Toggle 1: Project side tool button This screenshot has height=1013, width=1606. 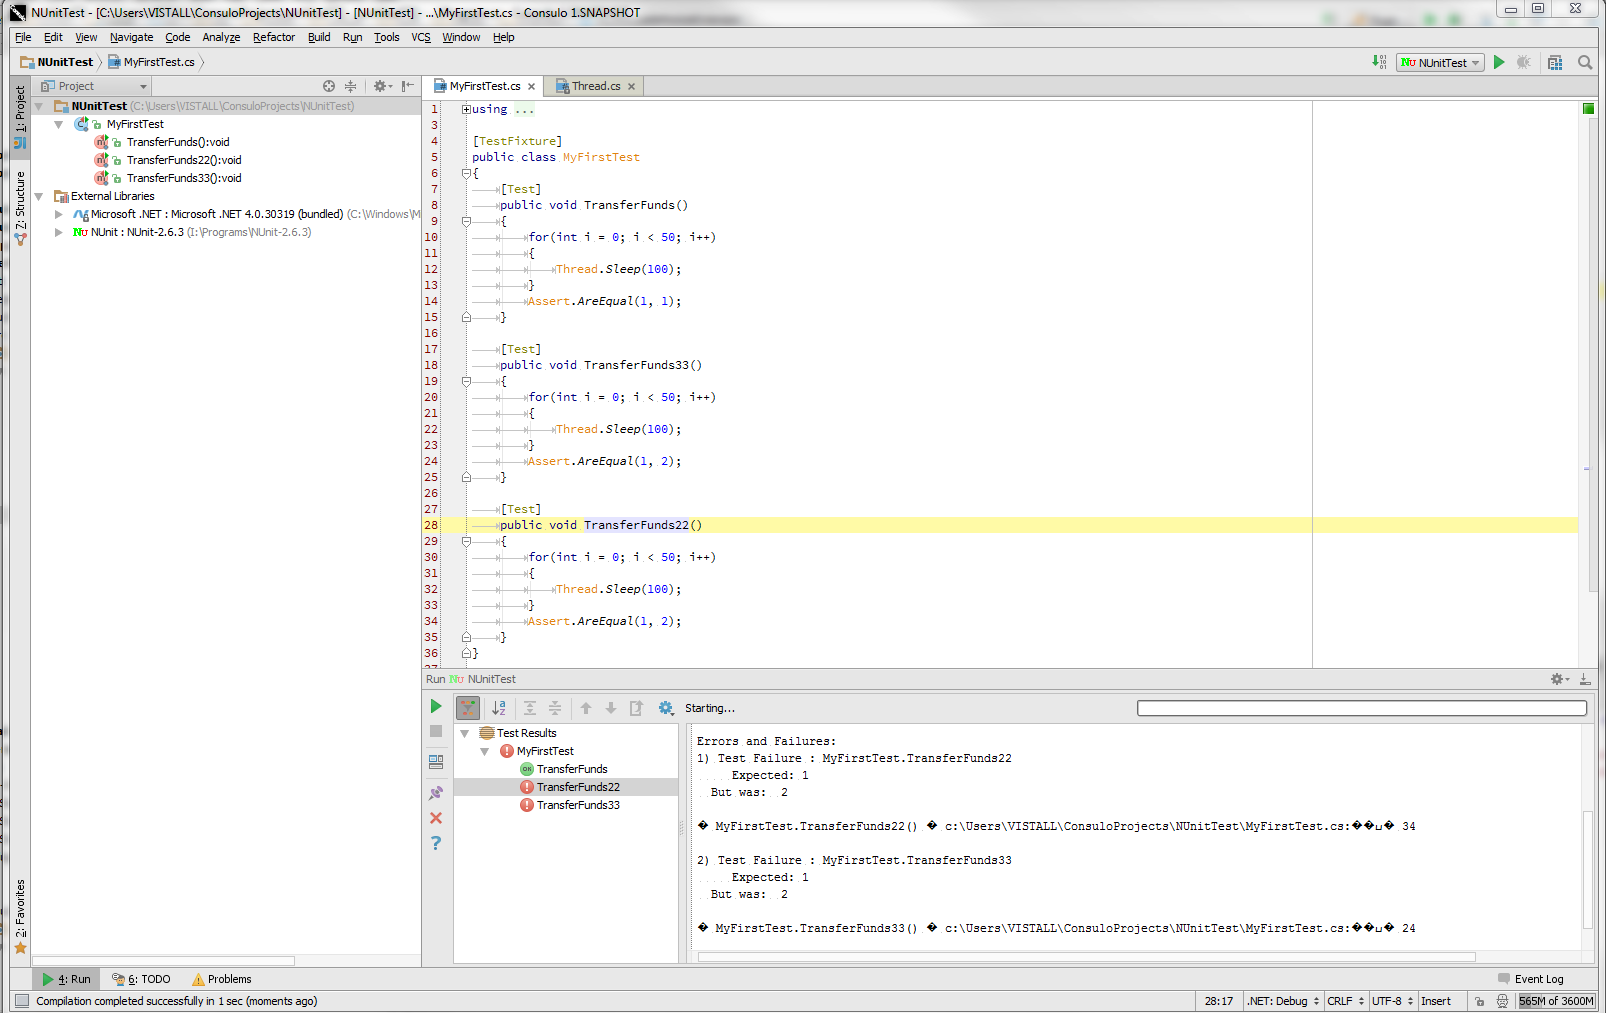tap(20, 118)
